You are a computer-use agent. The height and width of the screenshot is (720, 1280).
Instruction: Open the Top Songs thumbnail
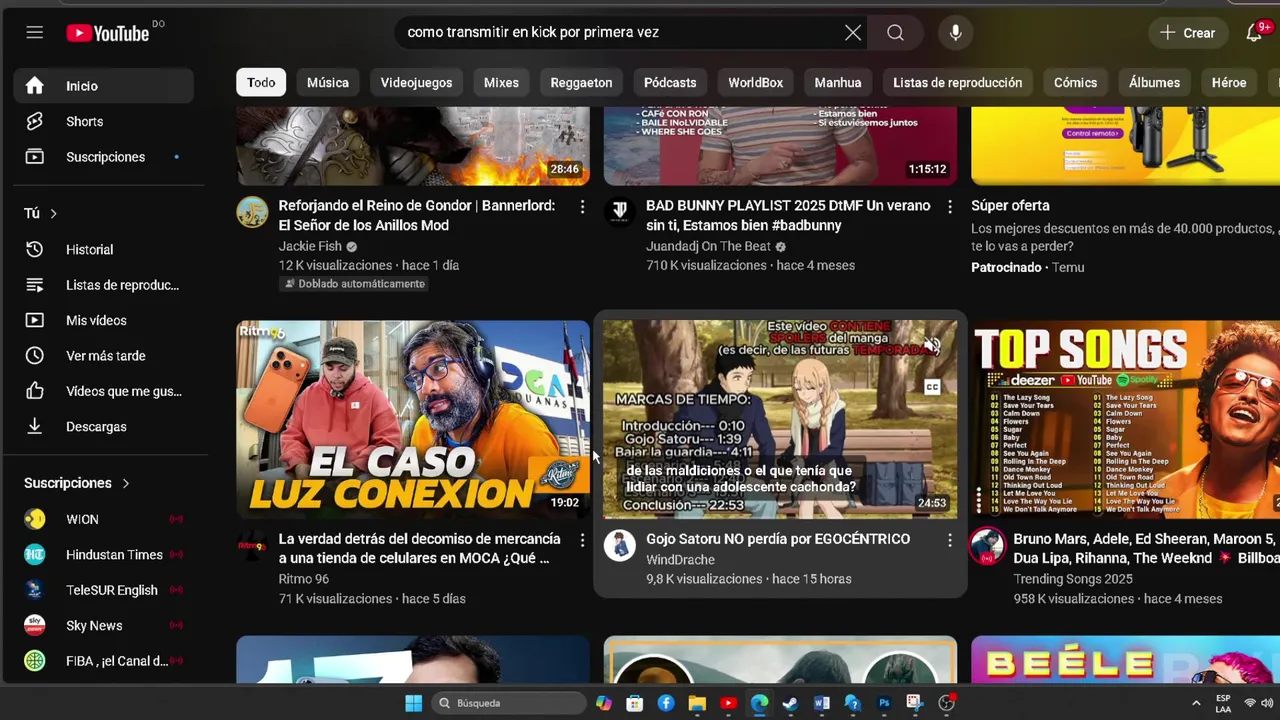pyautogui.click(x=1125, y=419)
